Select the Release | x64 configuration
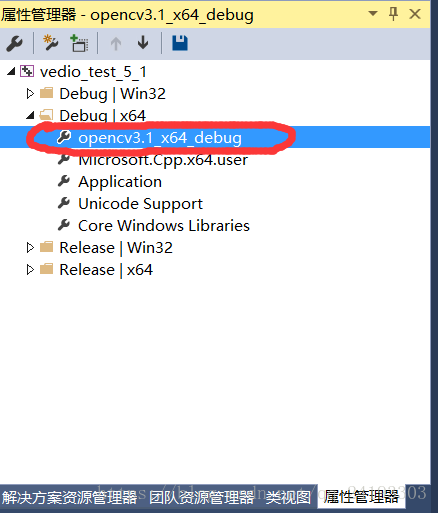The width and height of the screenshot is (438, 513). pos(106,270)
